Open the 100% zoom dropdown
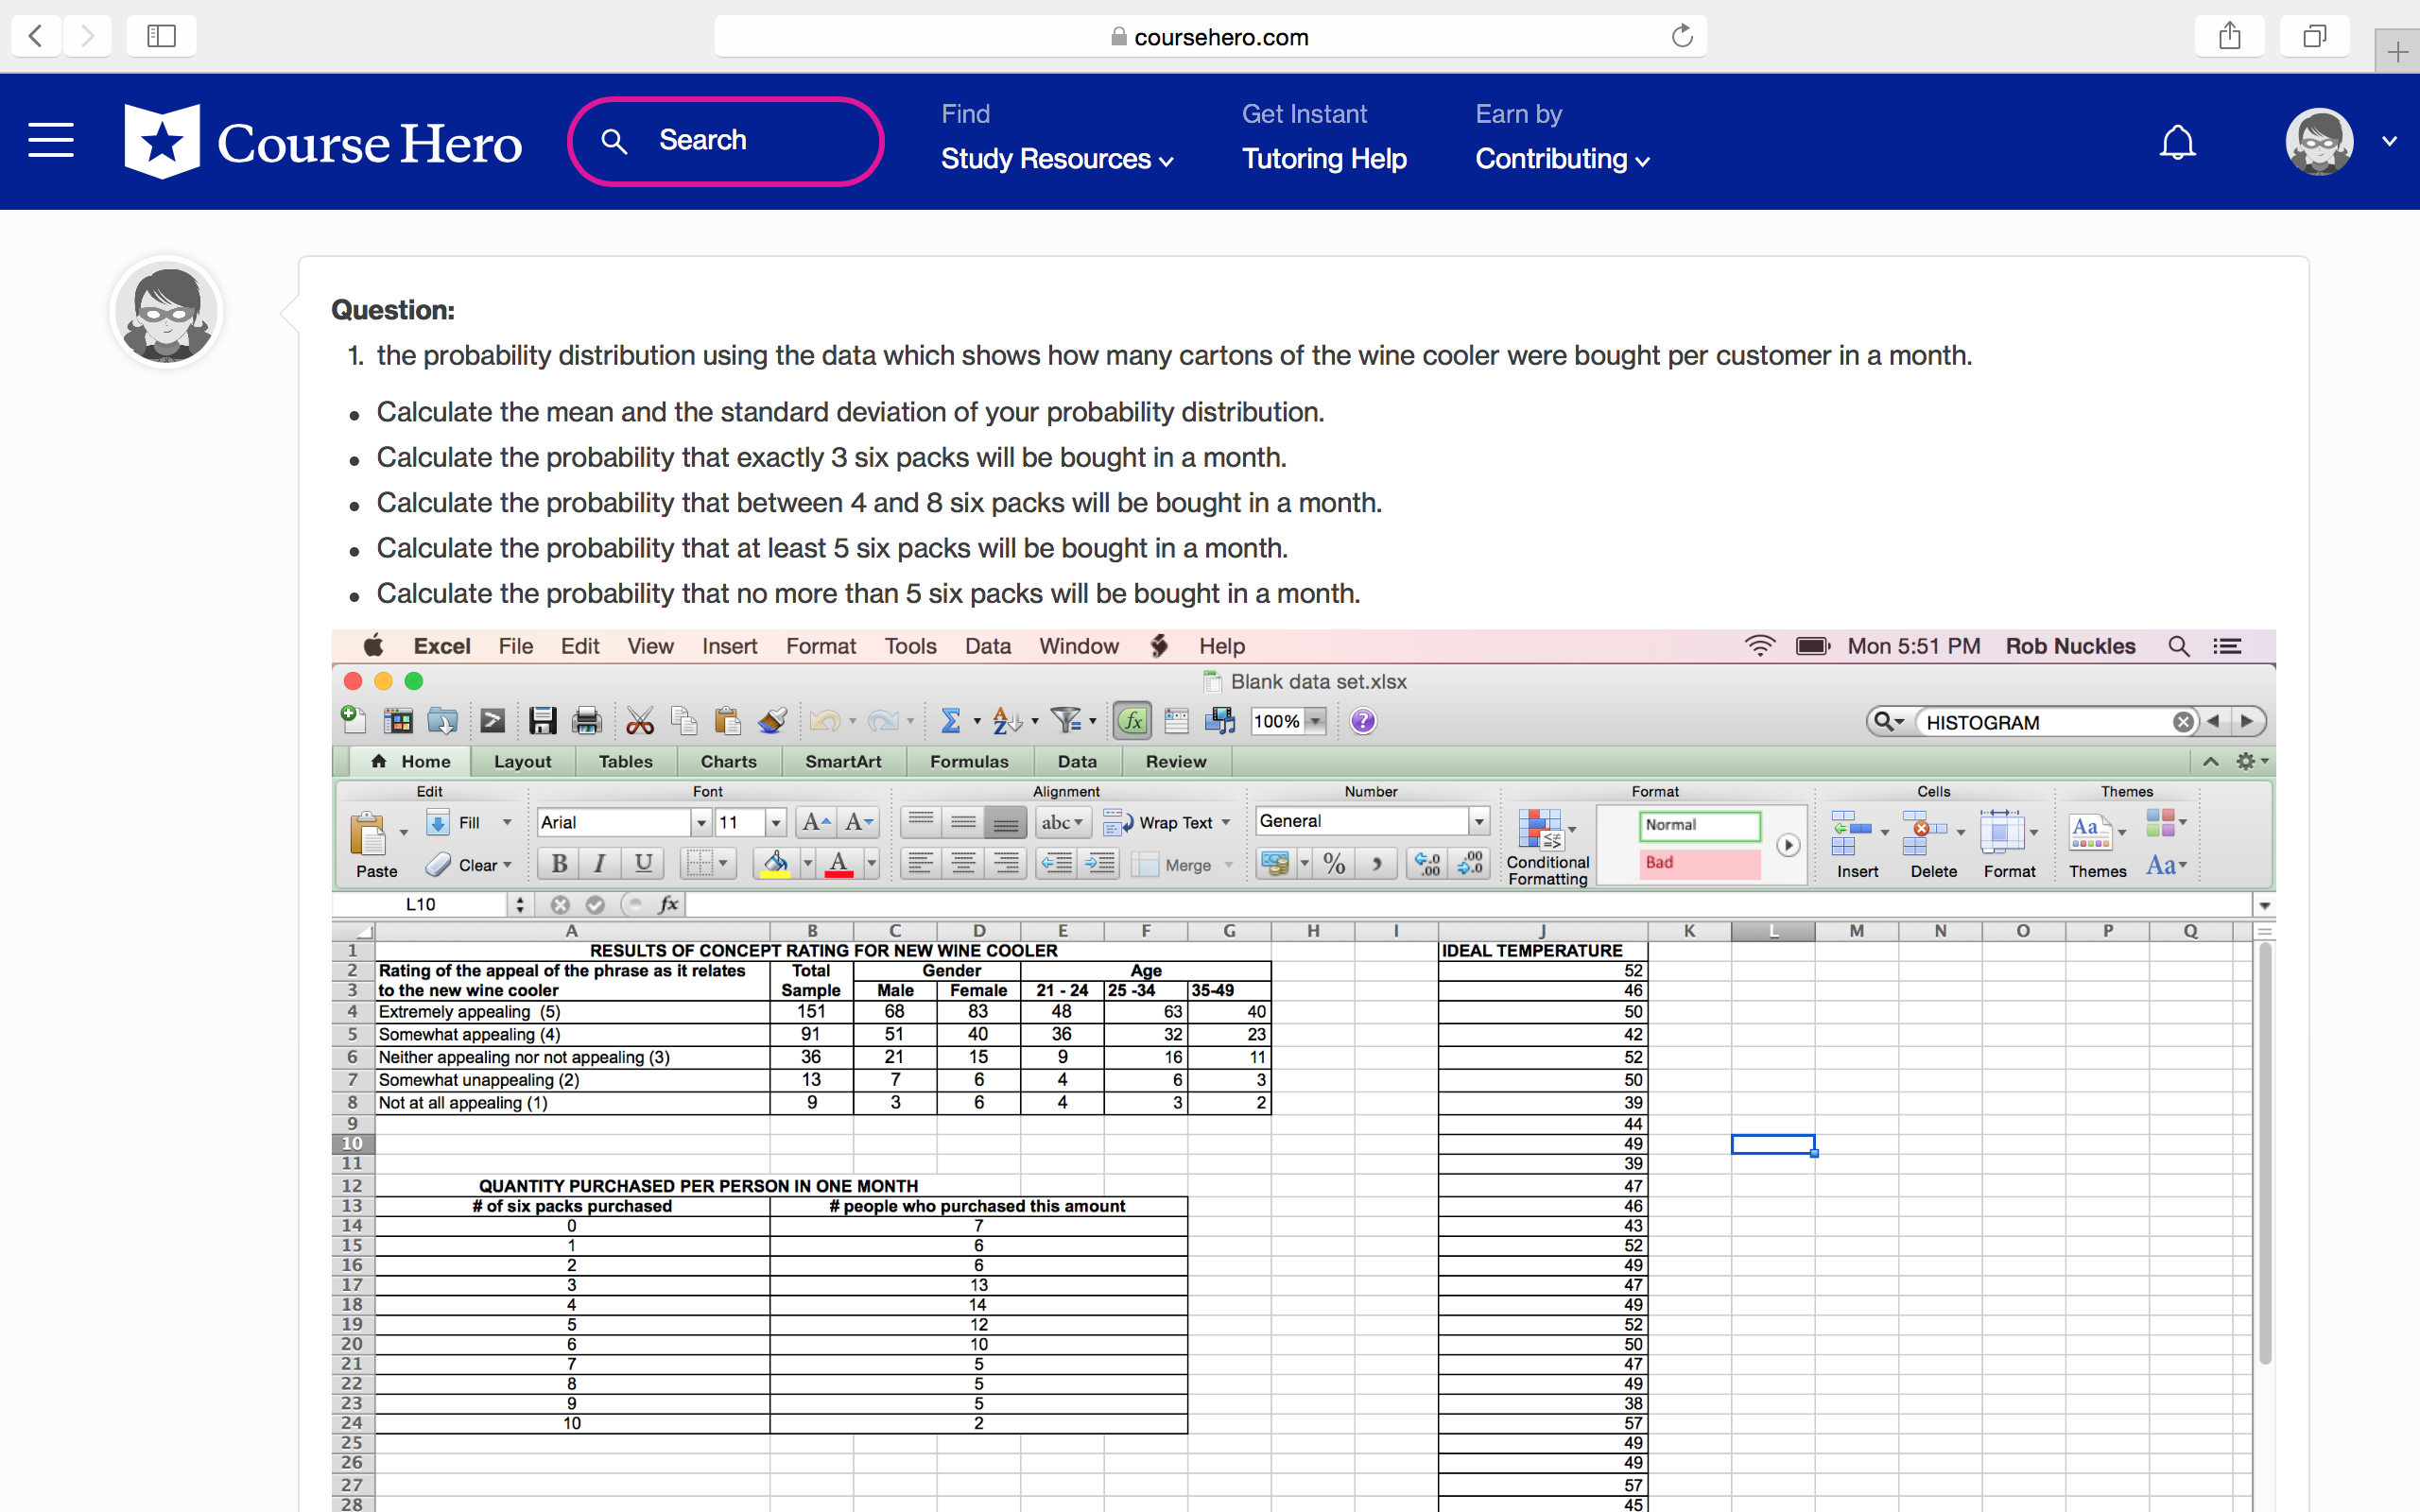Viewport: 2420px width, 1512px height. (x=1316, y=721)
